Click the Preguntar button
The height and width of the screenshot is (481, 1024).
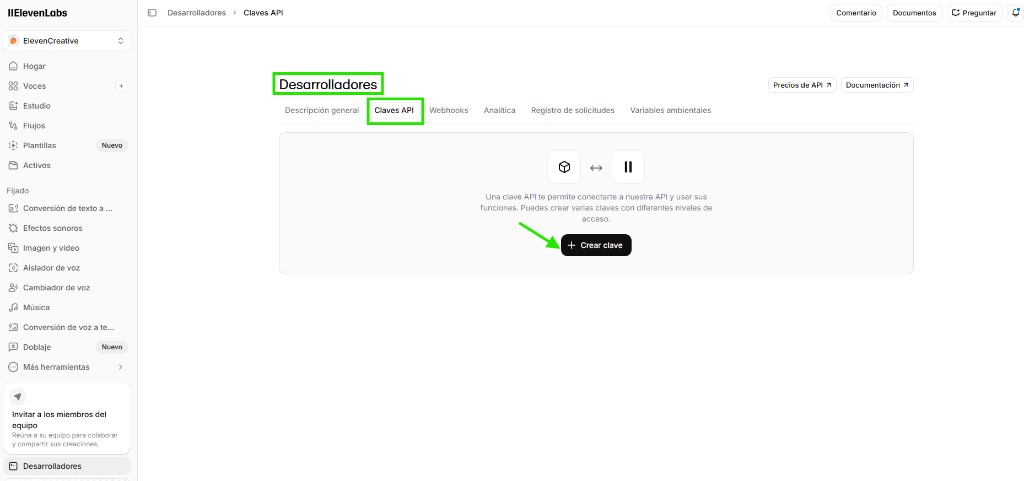pos(974,13)
